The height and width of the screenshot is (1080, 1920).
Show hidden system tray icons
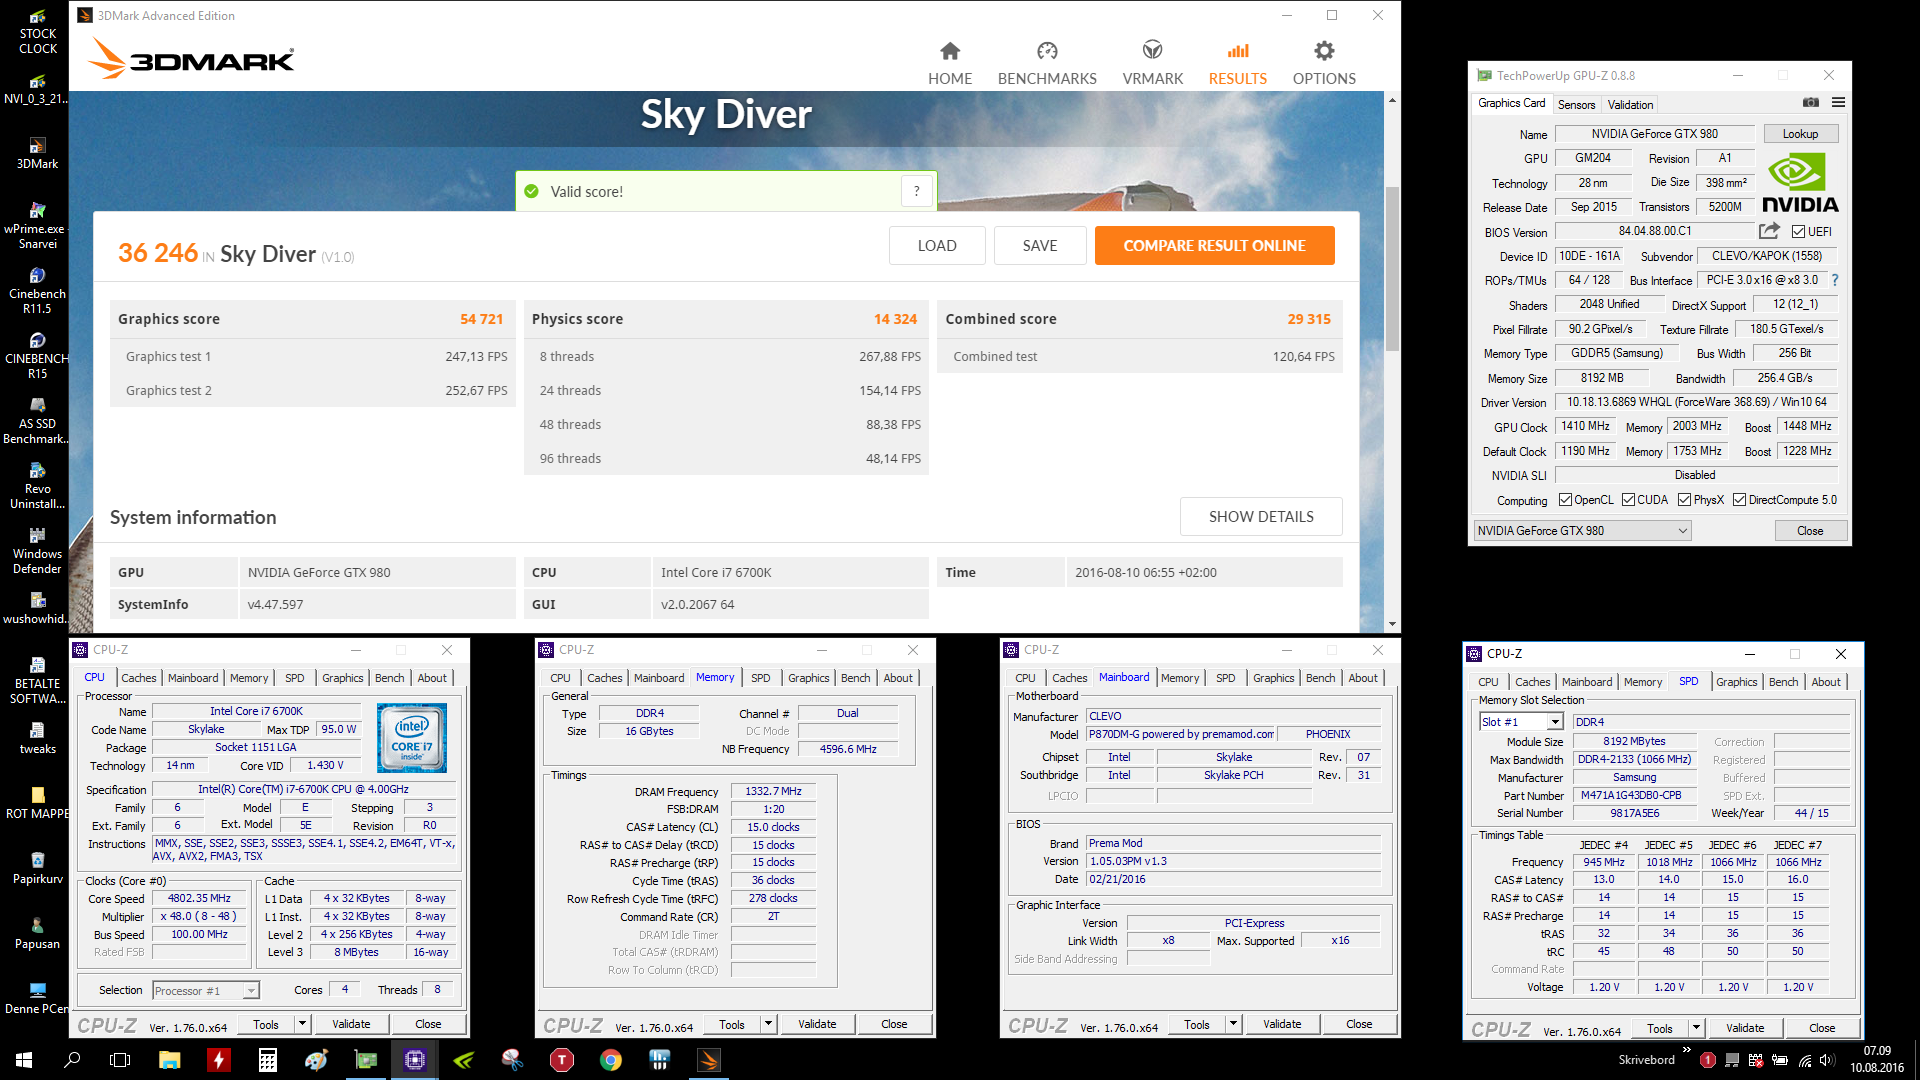click(1687, 1050)
